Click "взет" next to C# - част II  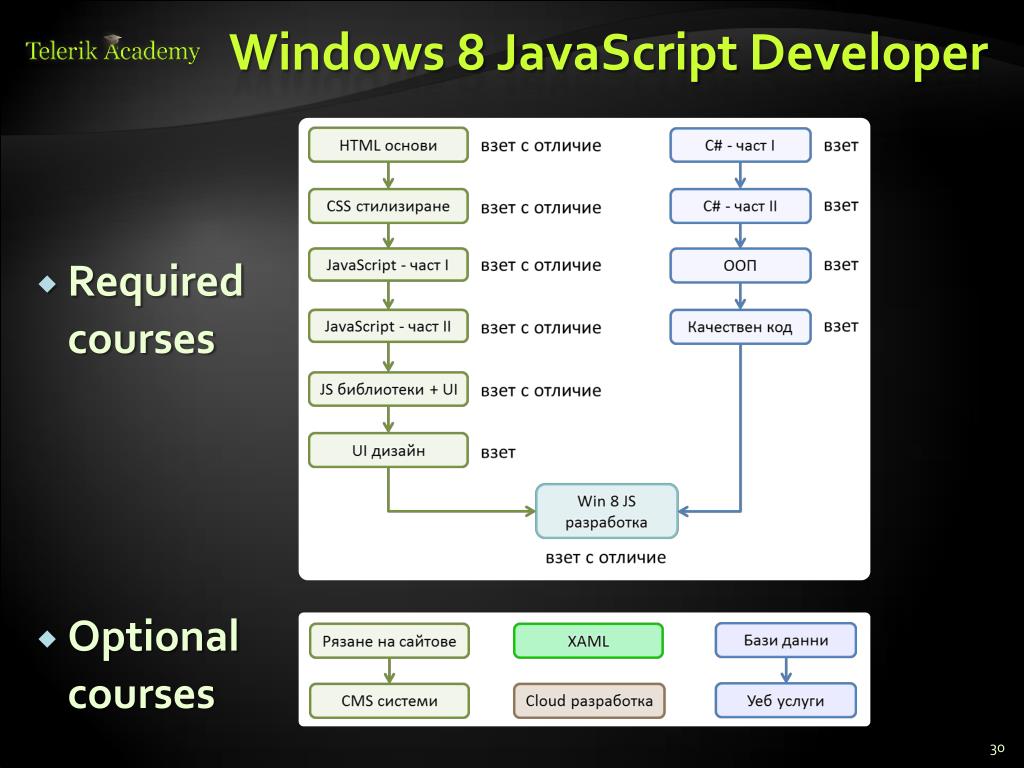point(840,206)
